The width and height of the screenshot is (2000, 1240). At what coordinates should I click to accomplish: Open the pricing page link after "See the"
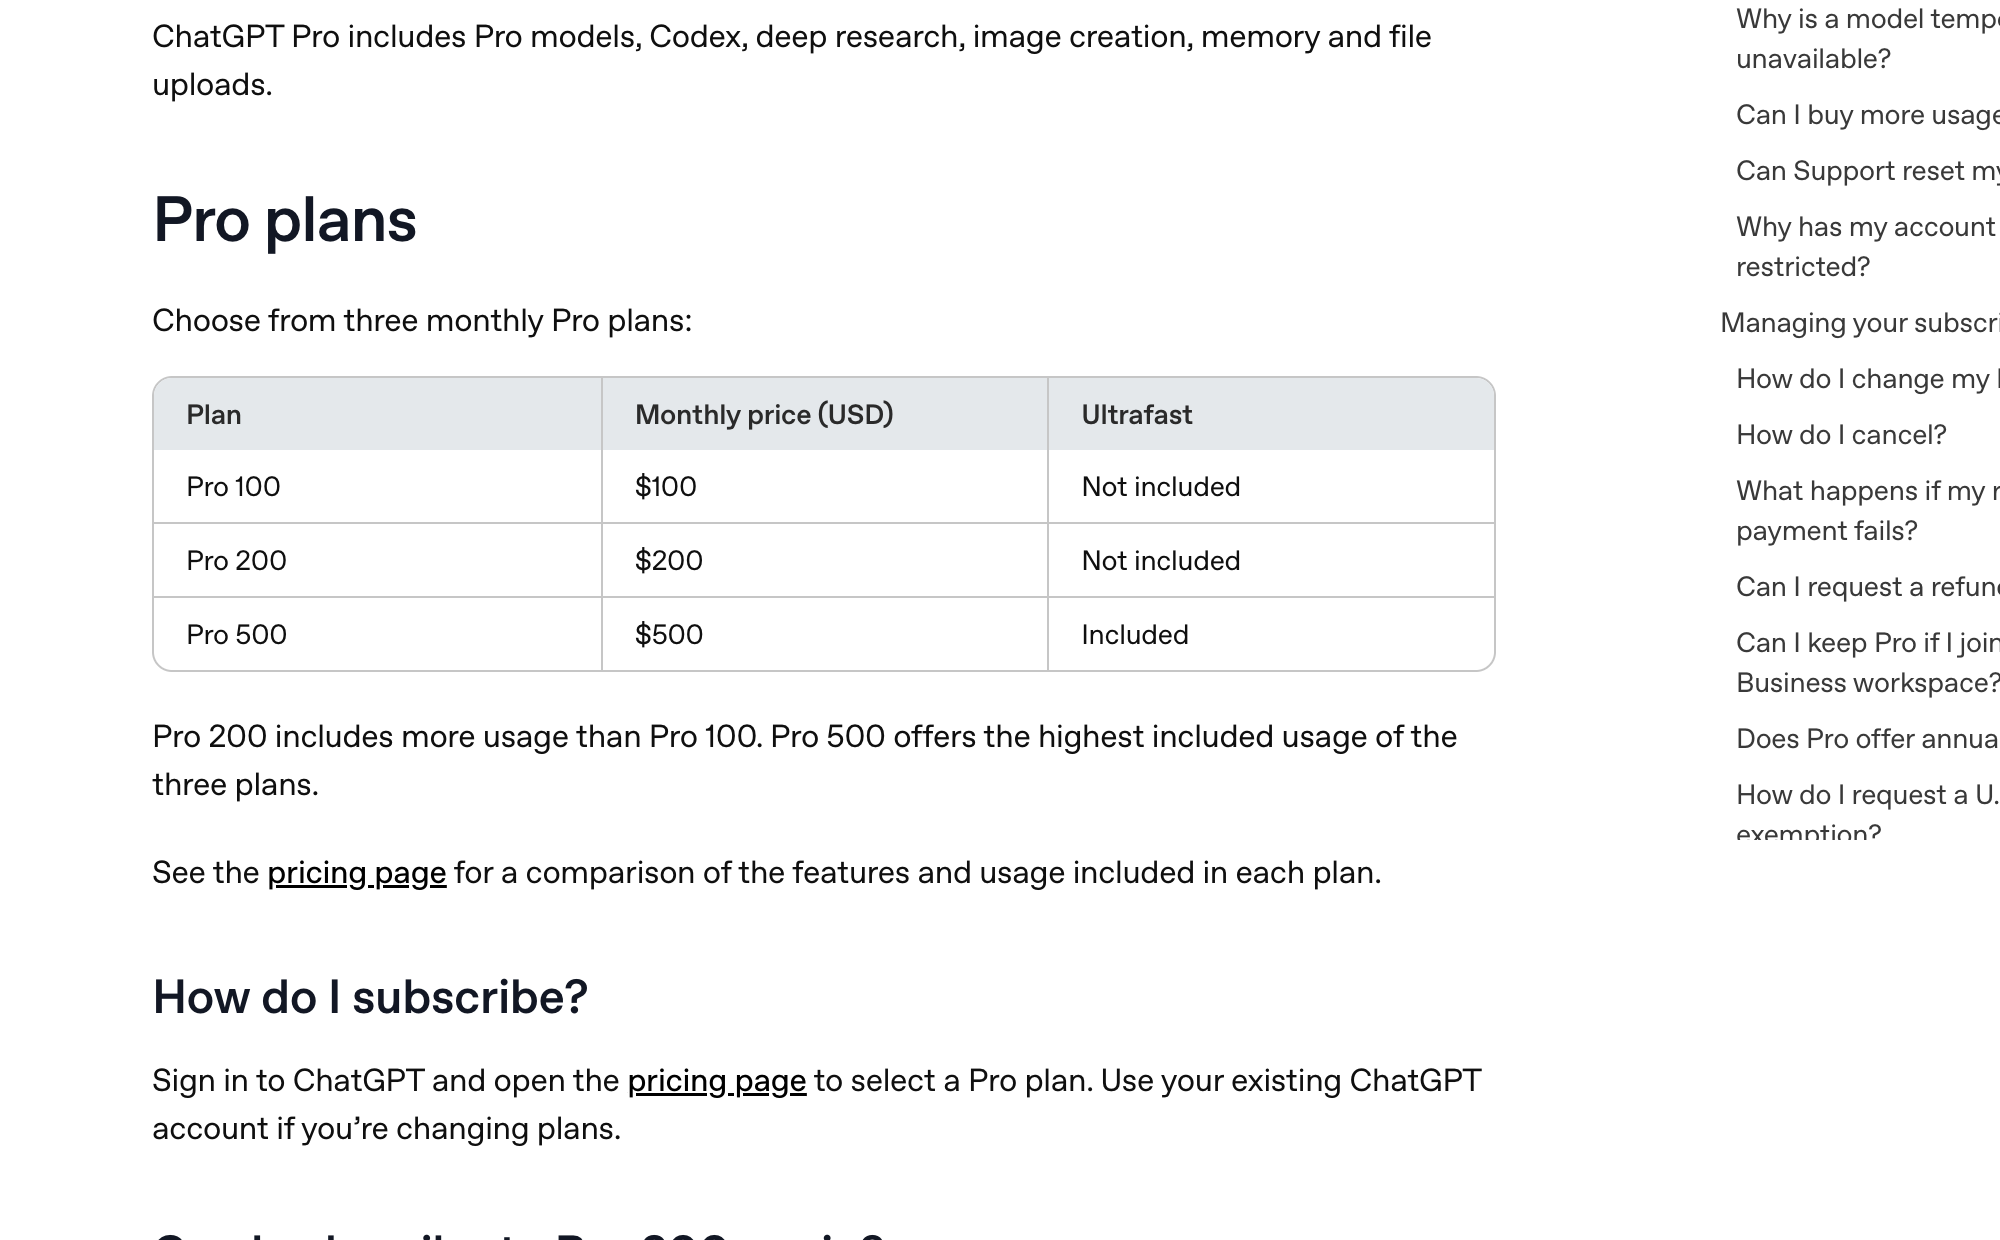[356, 873]
